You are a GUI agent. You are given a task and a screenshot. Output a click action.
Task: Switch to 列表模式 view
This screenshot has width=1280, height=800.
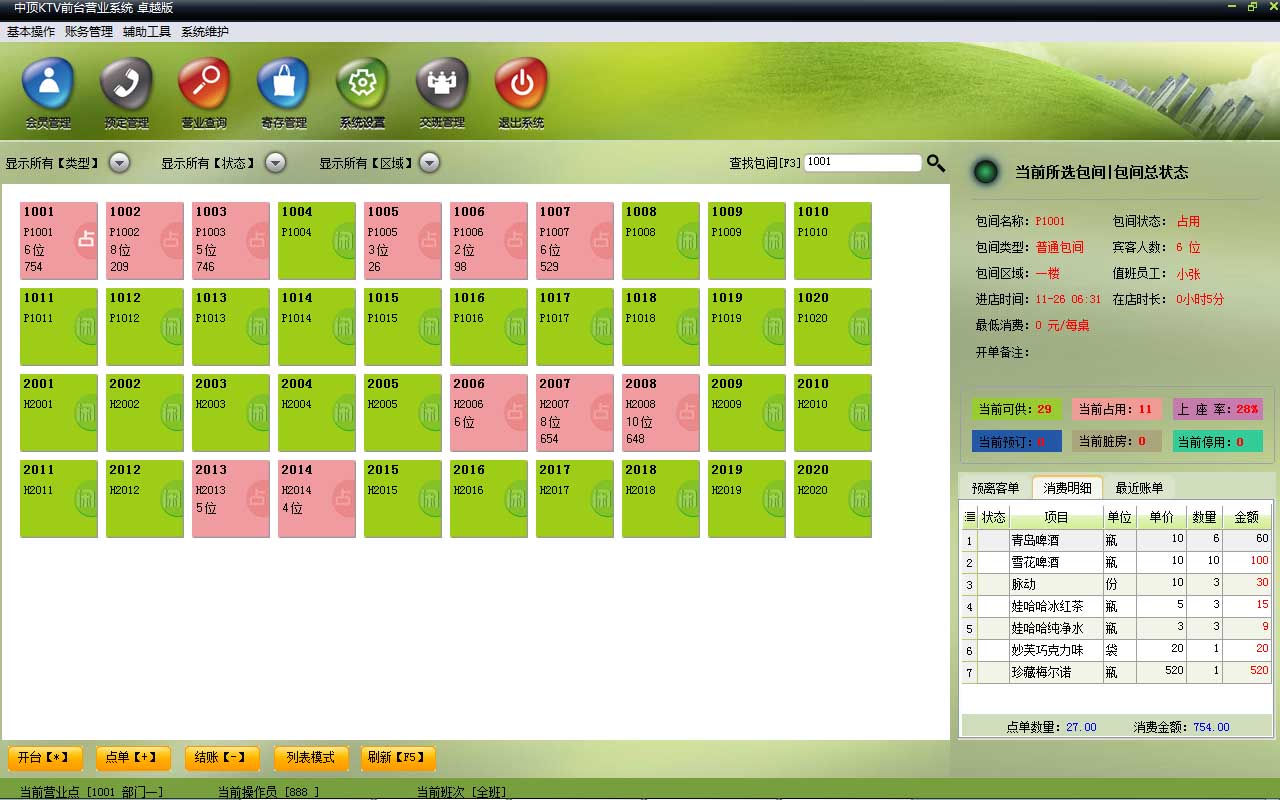311,758
